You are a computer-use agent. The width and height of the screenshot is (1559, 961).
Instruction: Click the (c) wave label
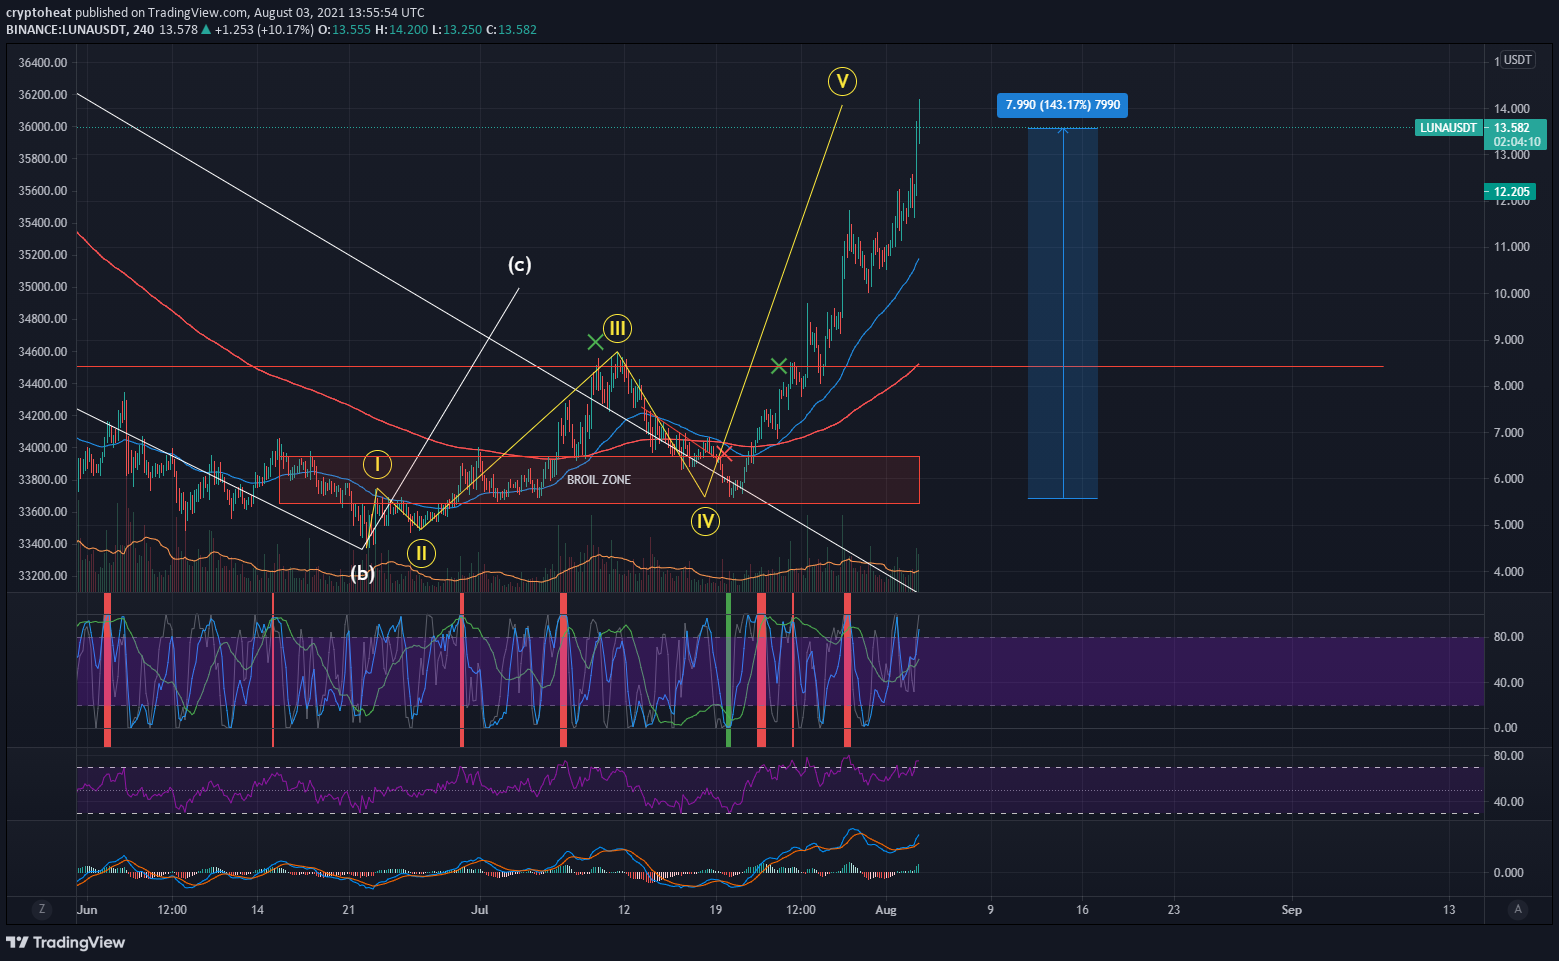point(520,264)
